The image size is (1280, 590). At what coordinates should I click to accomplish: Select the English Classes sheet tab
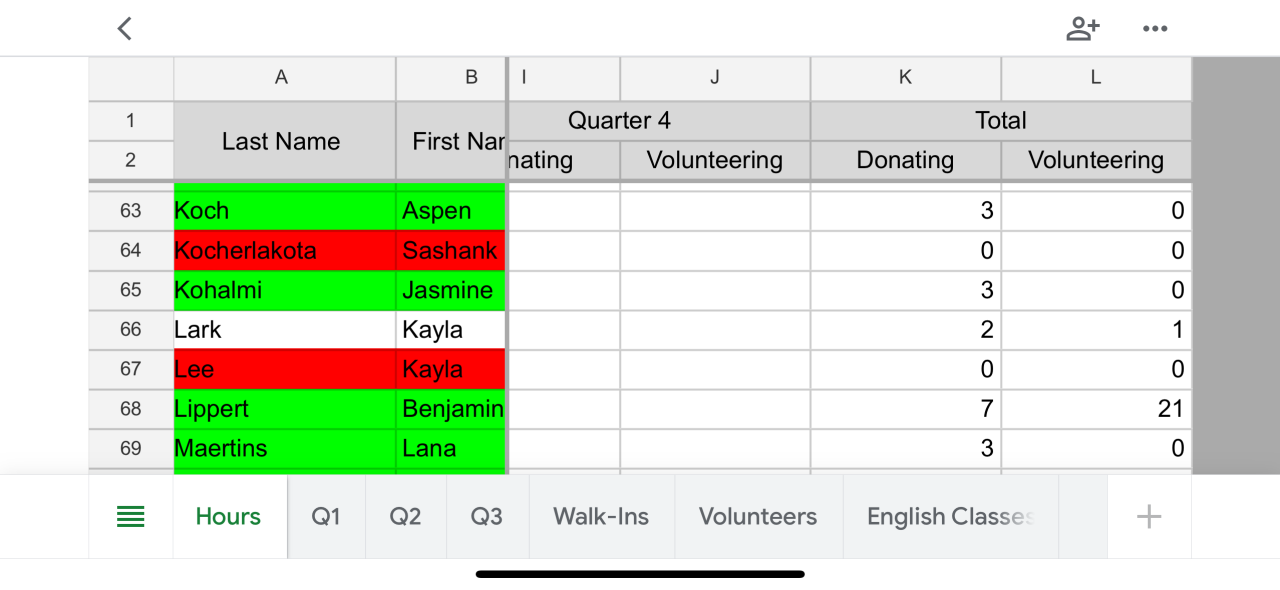tap(950, 517)
